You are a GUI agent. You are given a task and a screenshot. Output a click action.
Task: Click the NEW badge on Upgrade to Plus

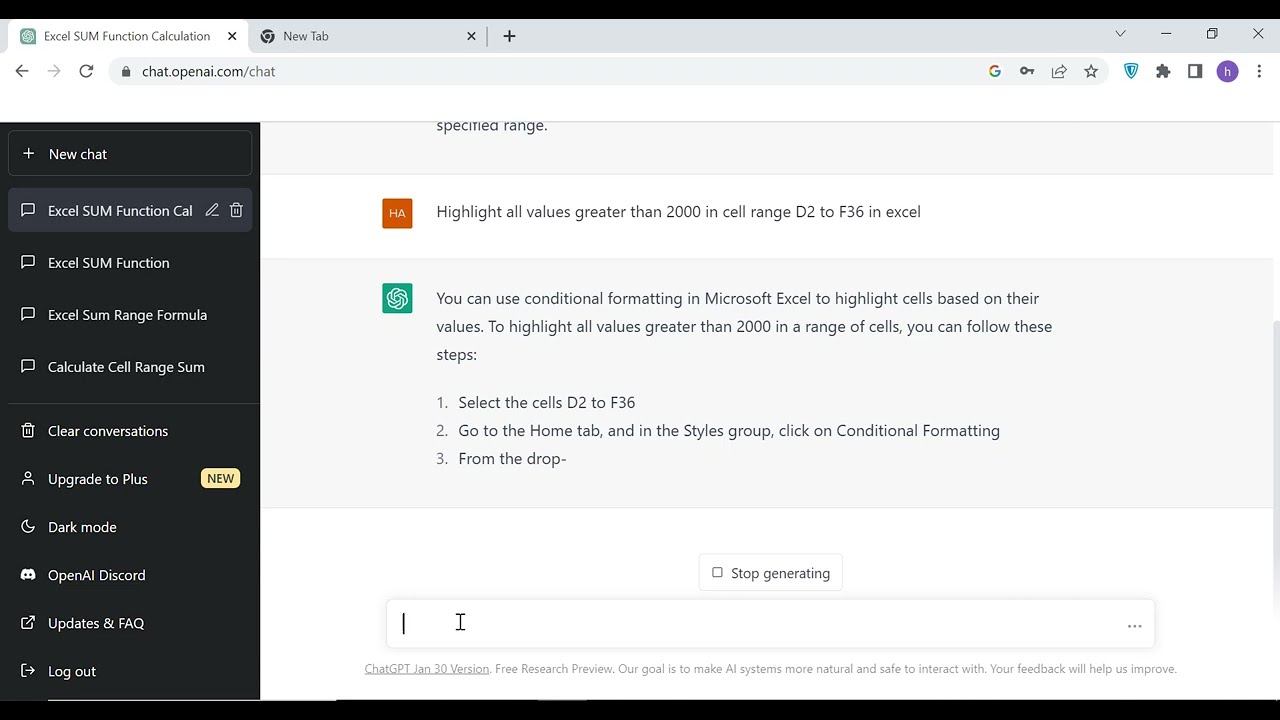coord(220,479)
